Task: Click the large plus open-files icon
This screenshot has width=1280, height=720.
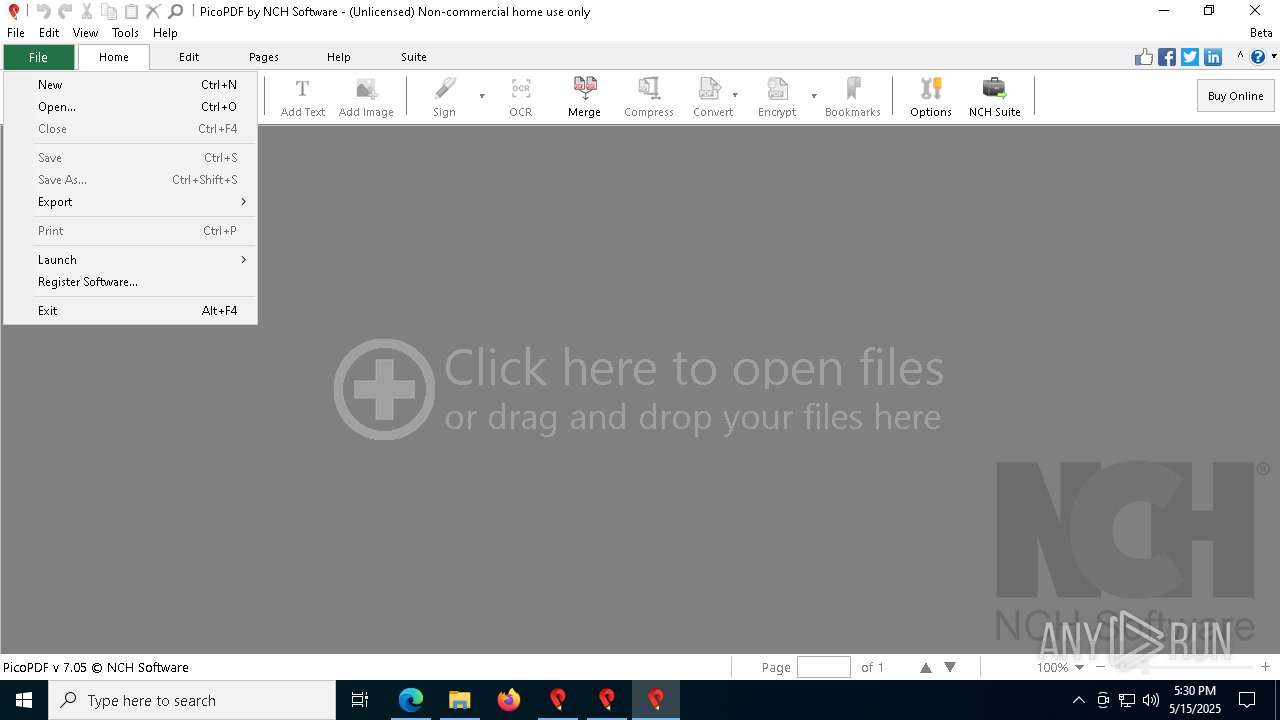Action: tap(384, 389)
